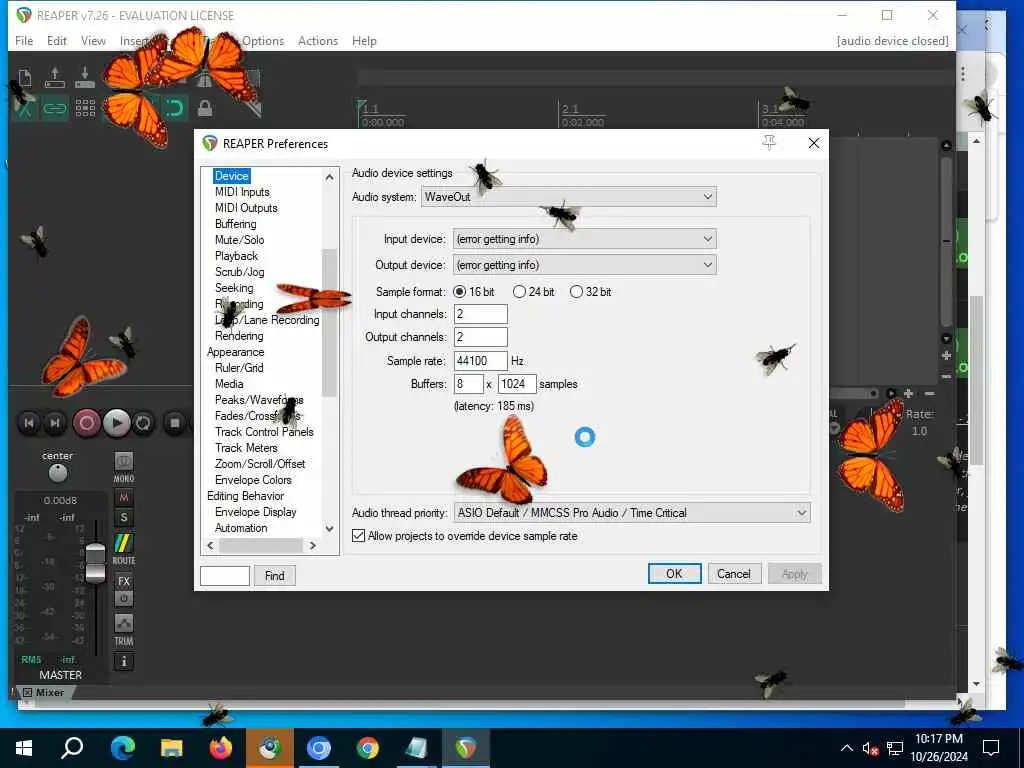The width and height of the screenshot is (1024, 768).
Task: Open the Output device dropdown
Action: click(584, 265)
